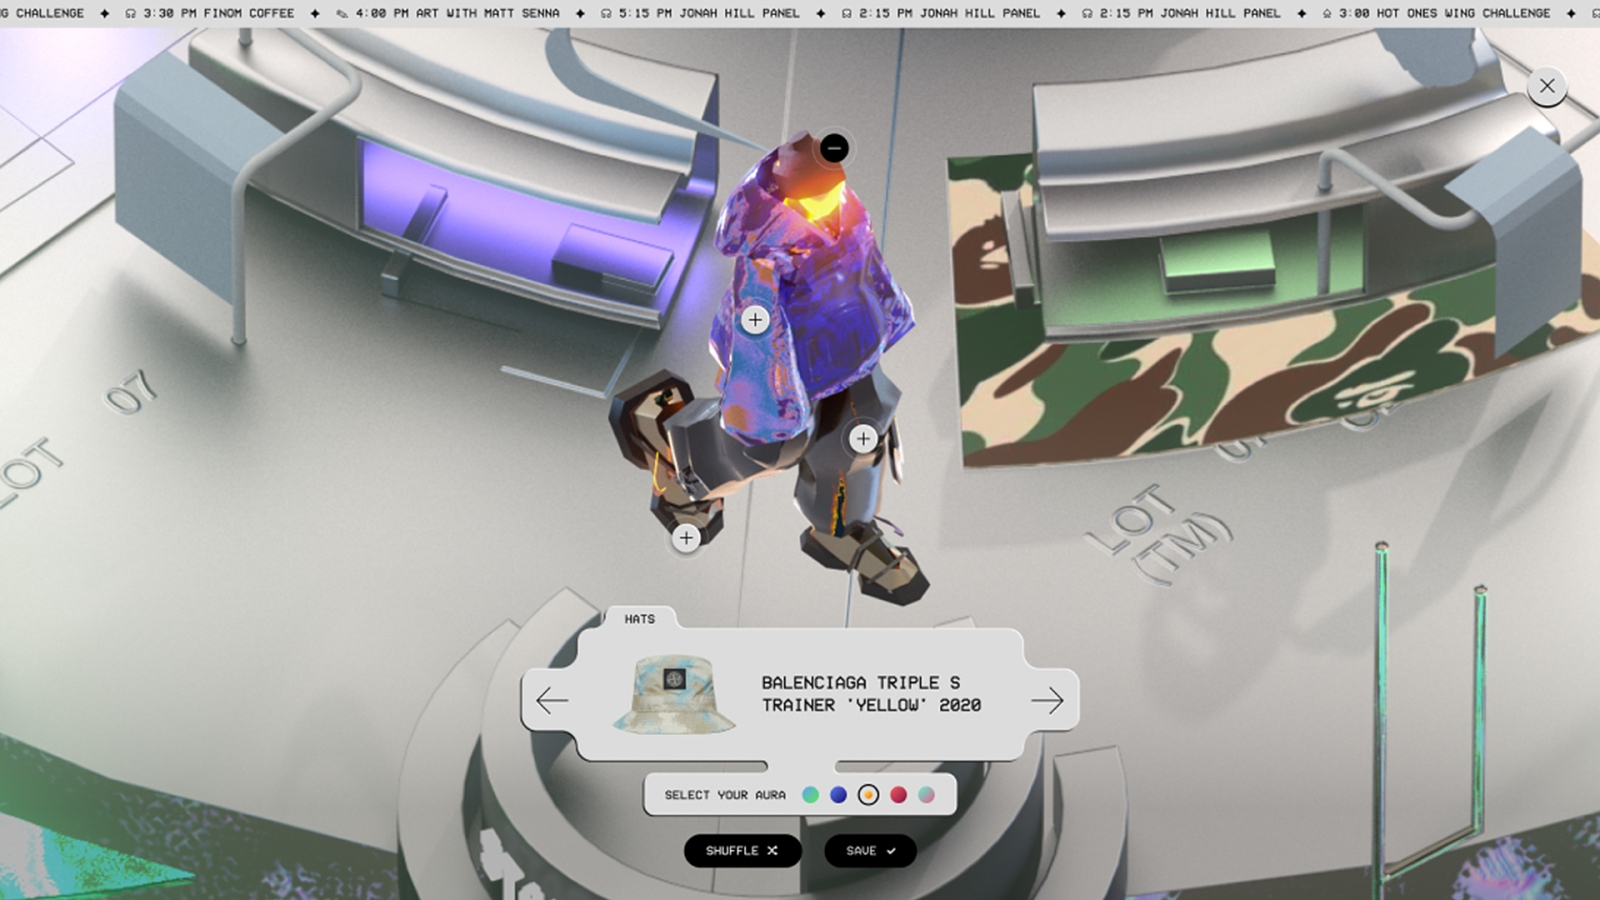This screenshot has height=900, width=1600.
Task: Close the avatar customizer panel
Action: coord(1547,86)
